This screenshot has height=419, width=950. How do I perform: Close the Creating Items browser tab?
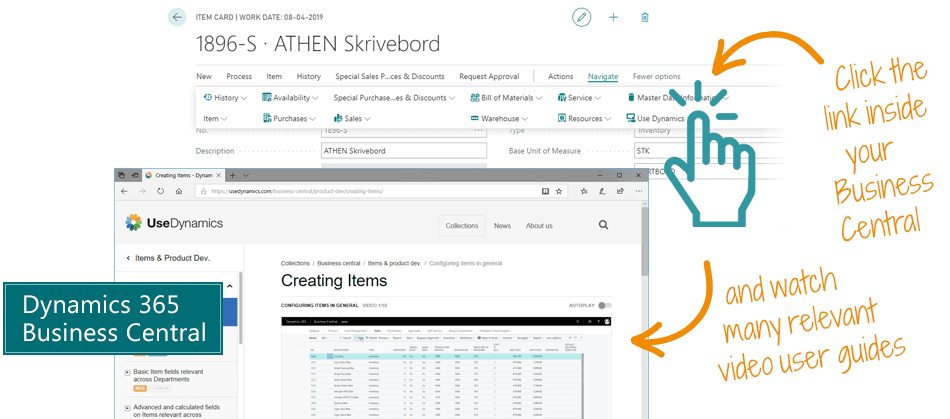218,175
